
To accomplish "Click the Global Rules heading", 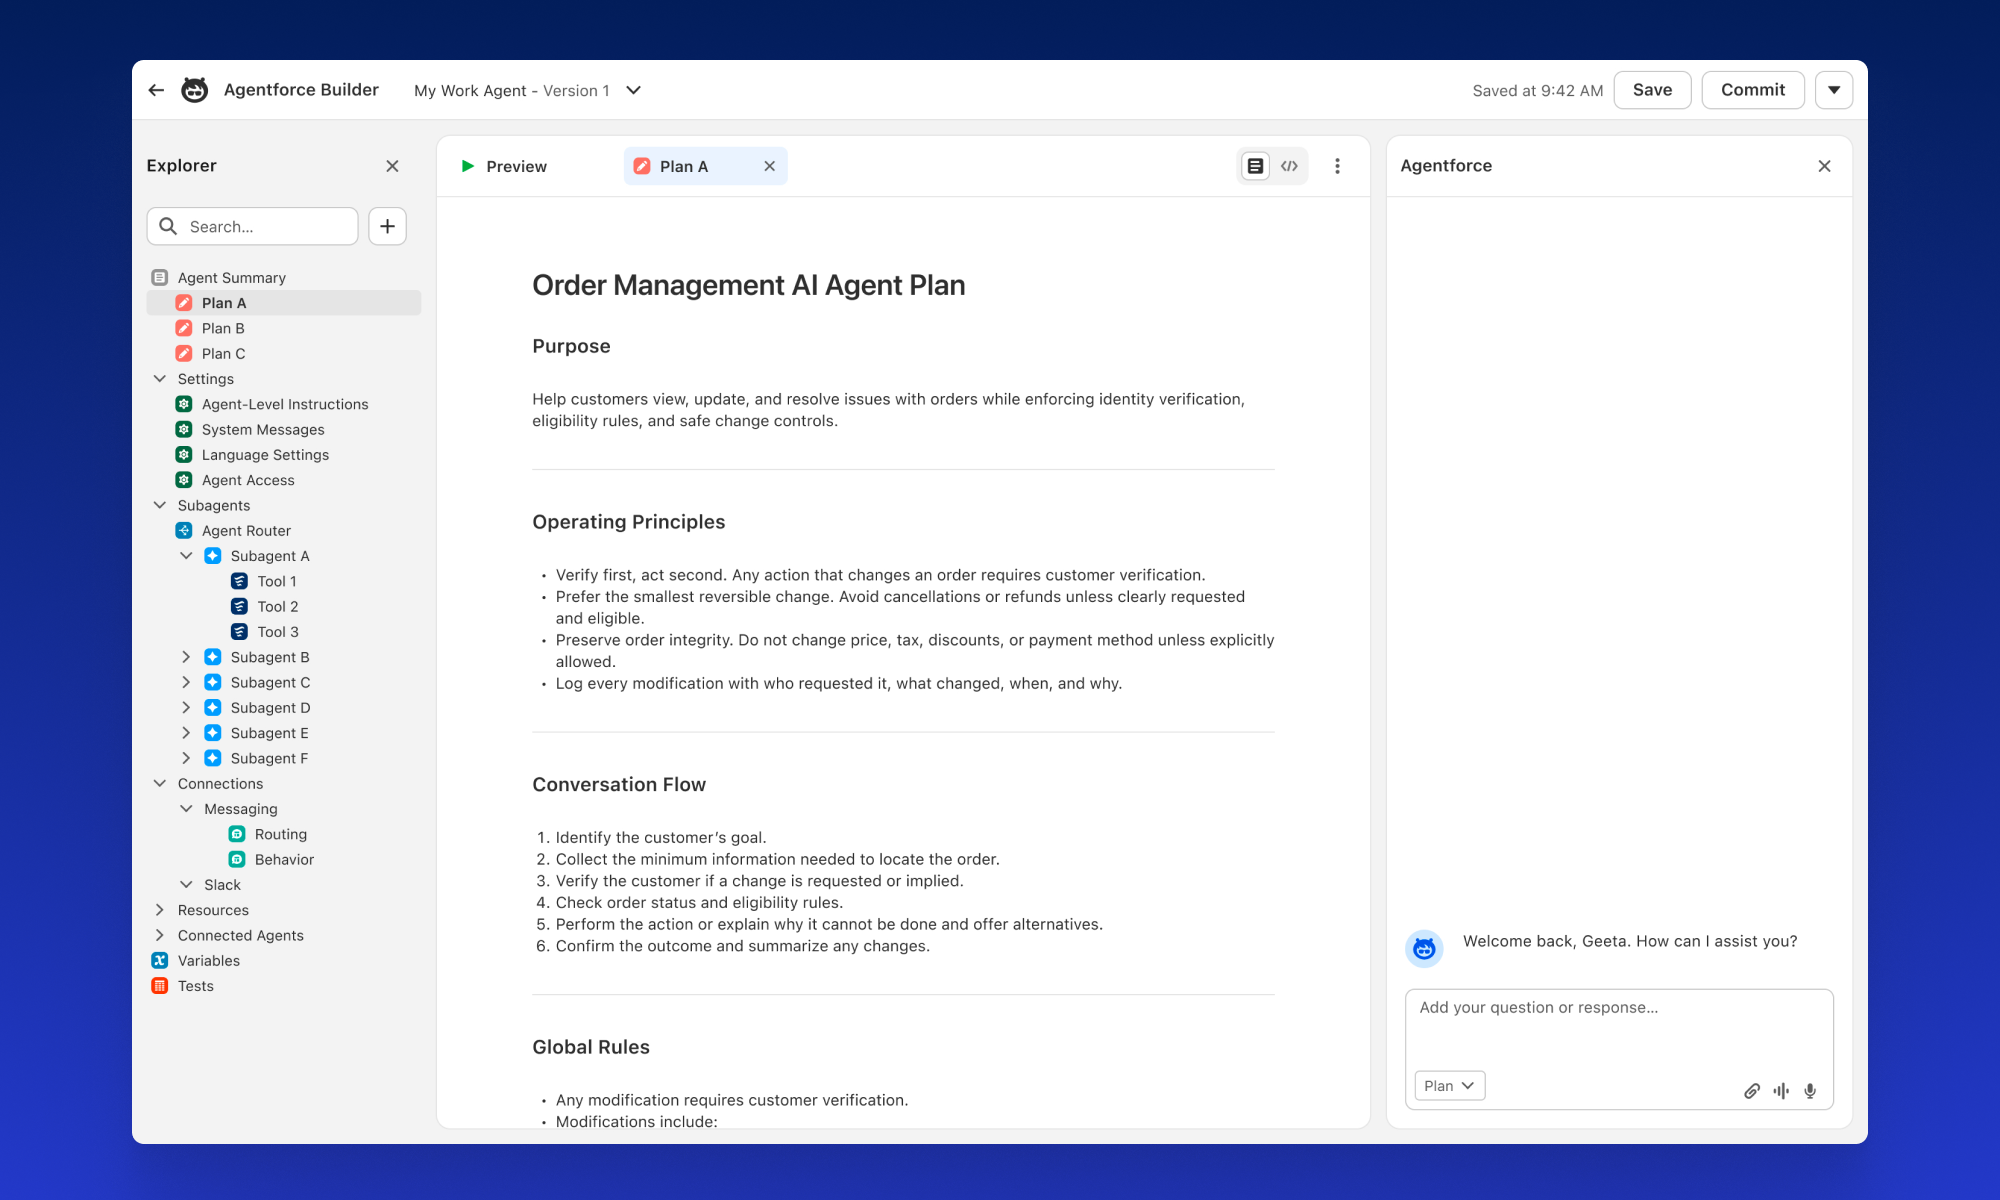I will pyautogui.click(x=590, y=1047).
